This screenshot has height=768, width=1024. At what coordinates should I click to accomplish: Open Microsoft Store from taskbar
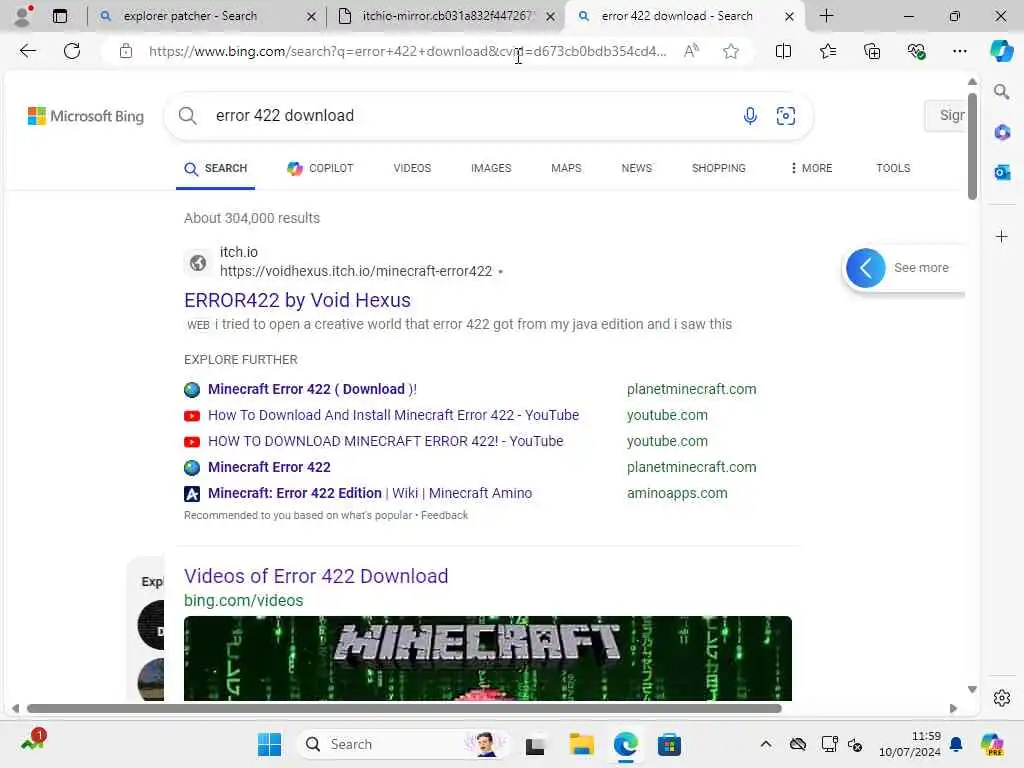click(669, 744)
